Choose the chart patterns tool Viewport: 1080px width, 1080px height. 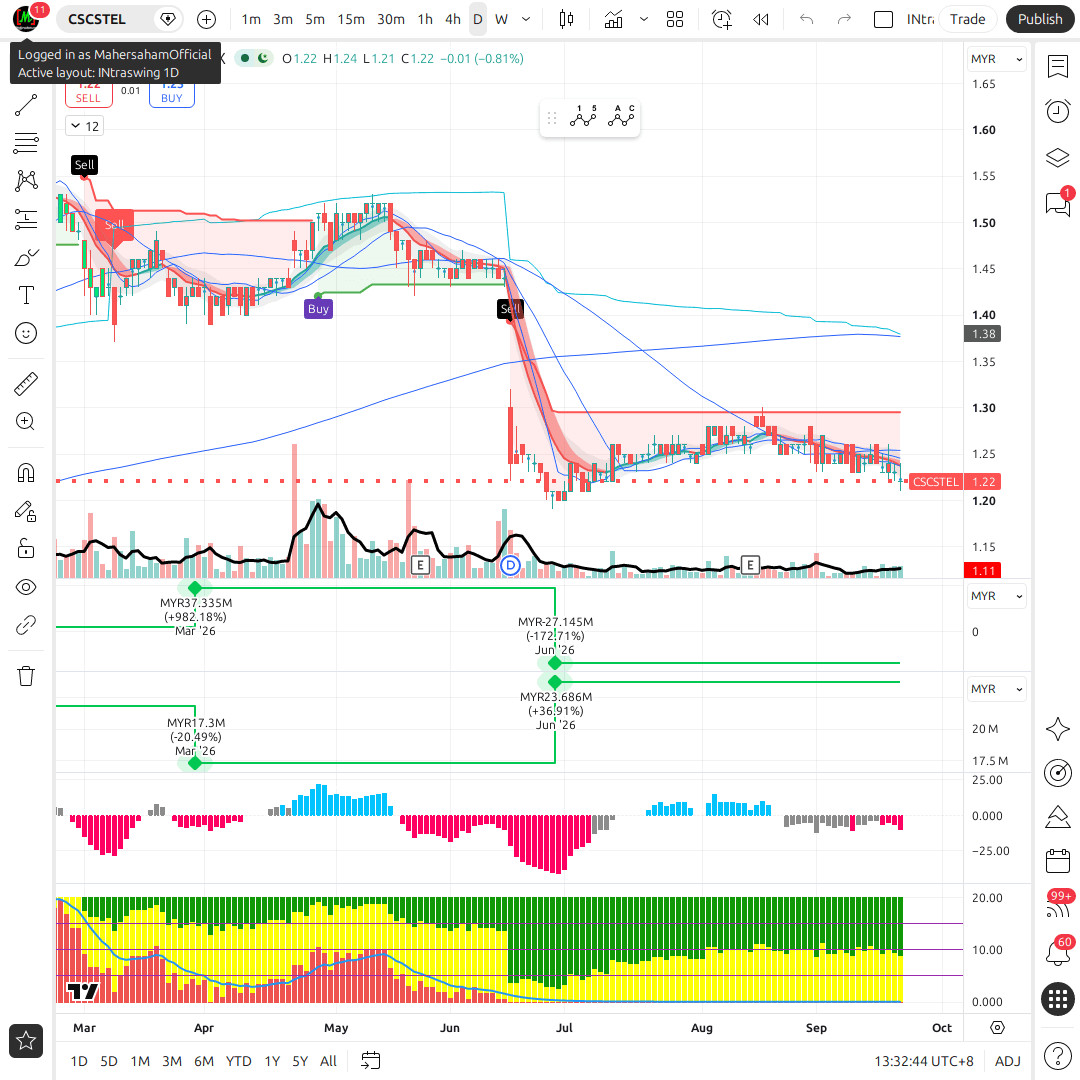(26, 181)
